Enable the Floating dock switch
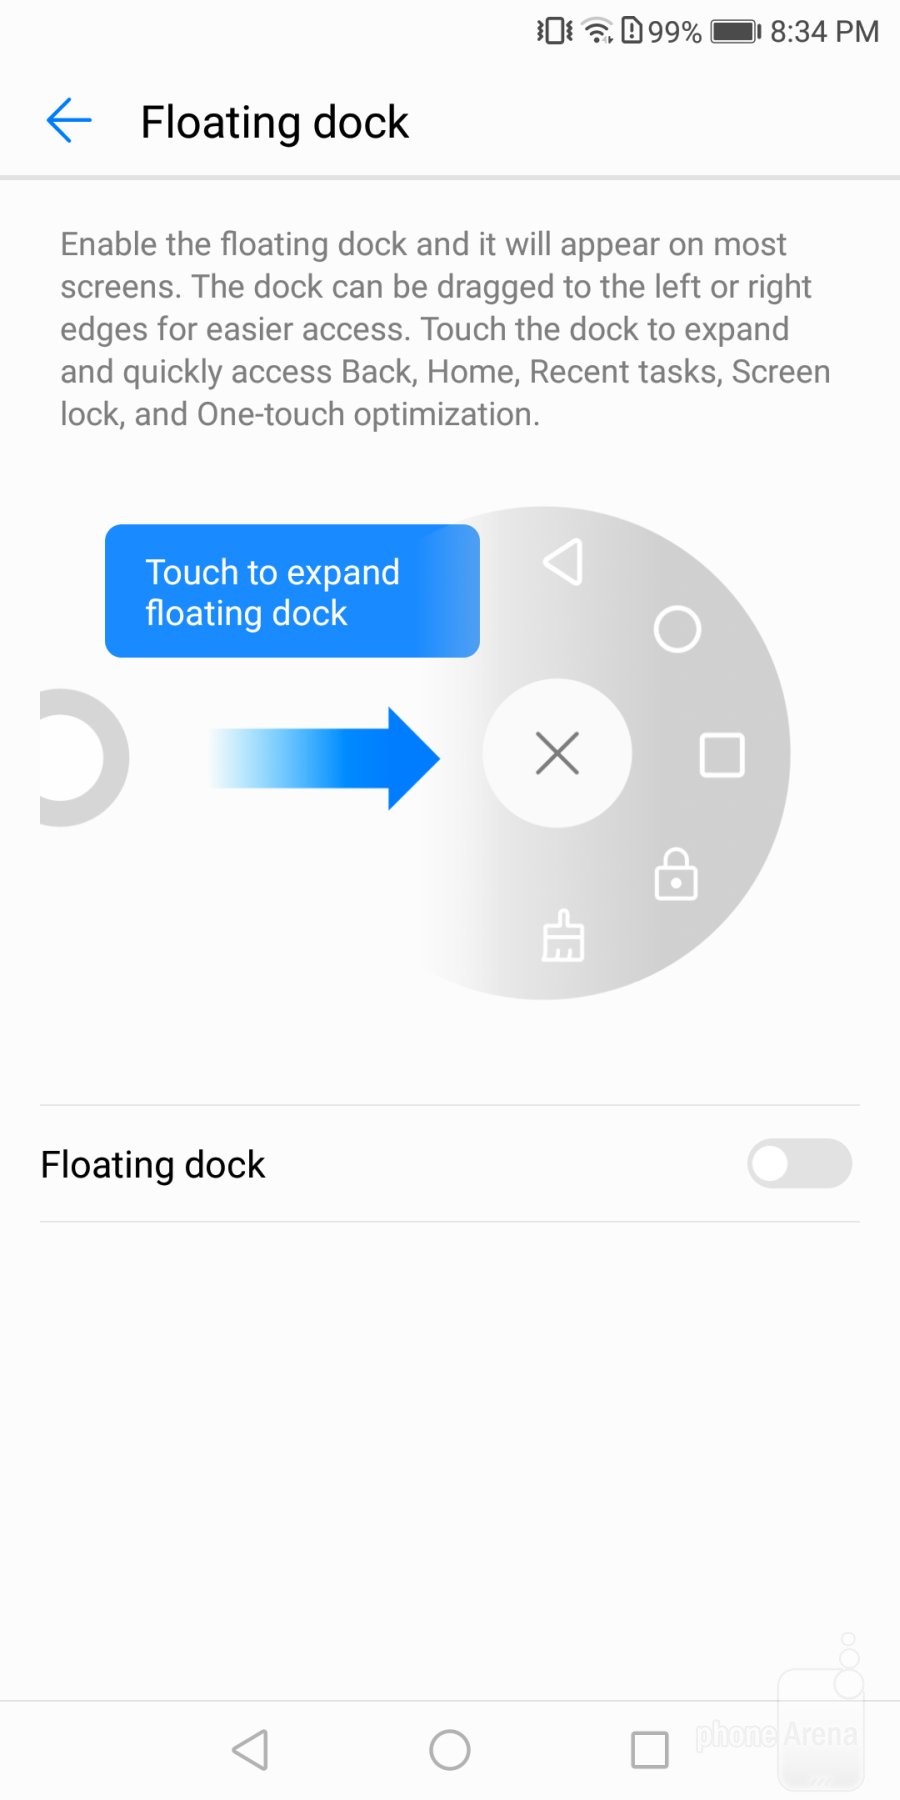This screenshot has height=1800, width=900. (x=799, y=1164)
